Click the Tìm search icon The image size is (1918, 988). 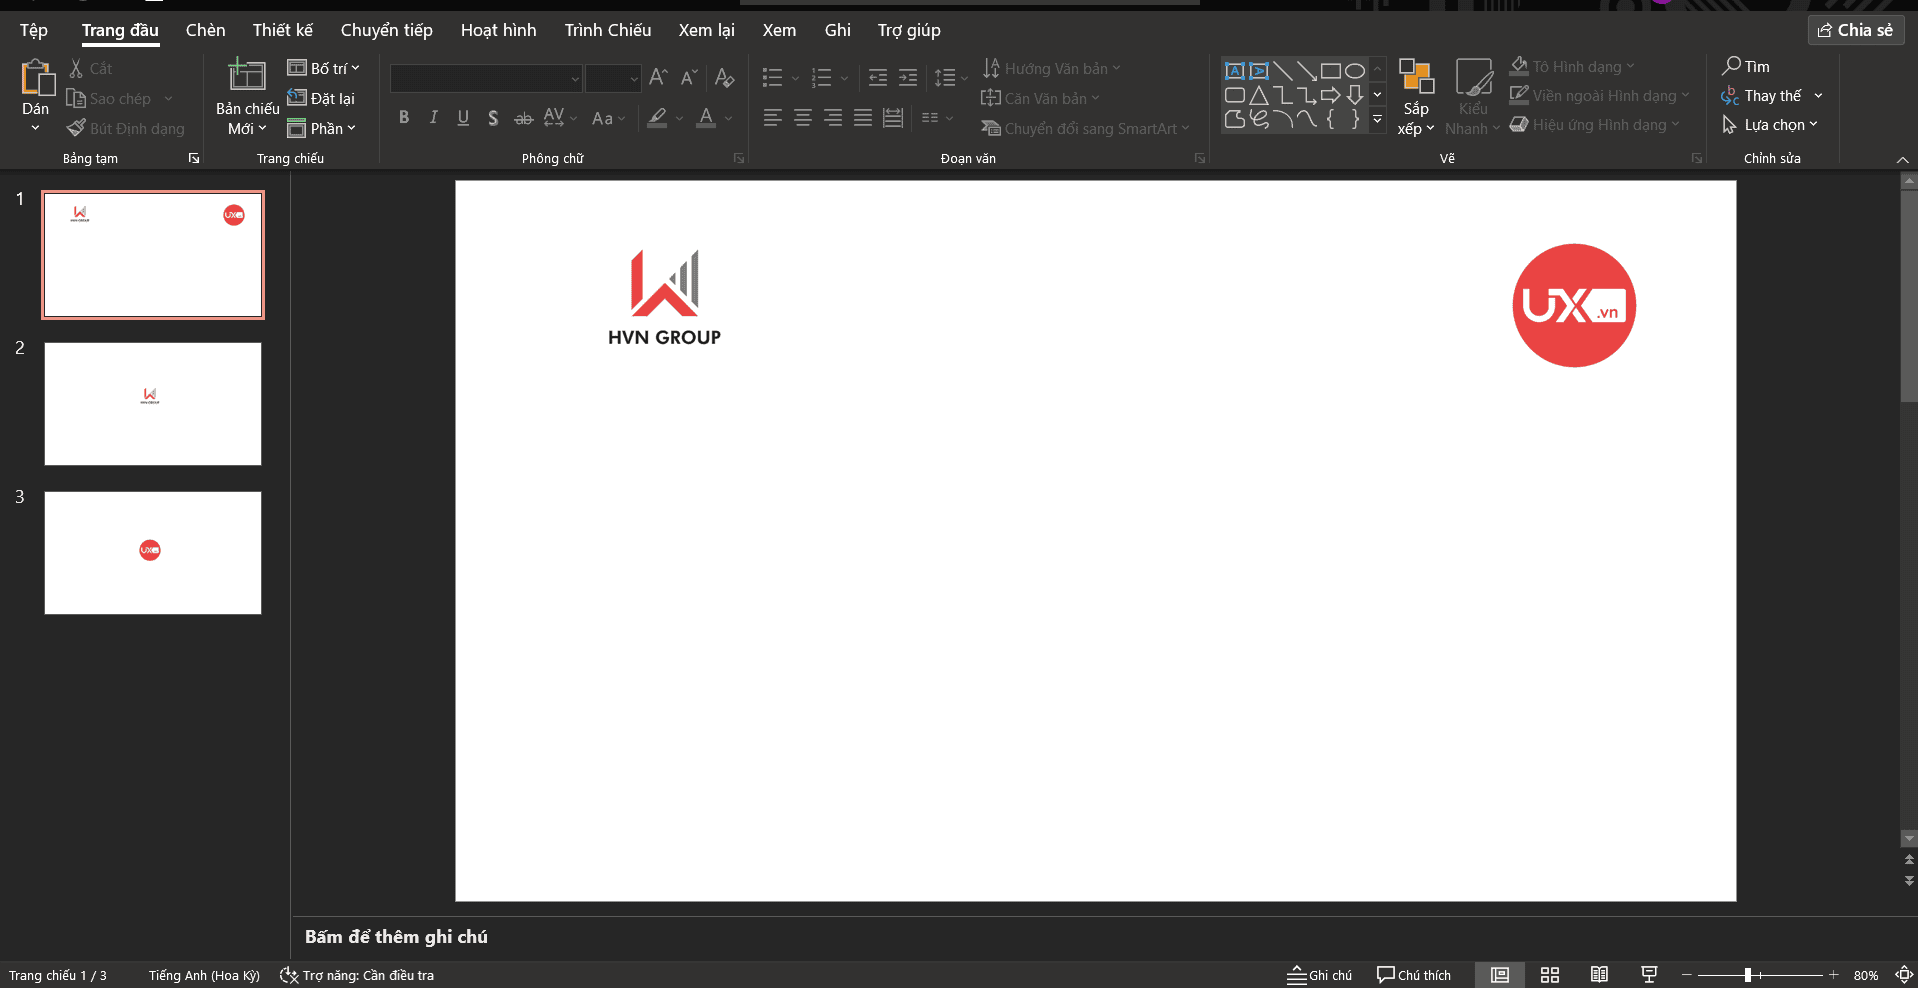click(1732, 66)
